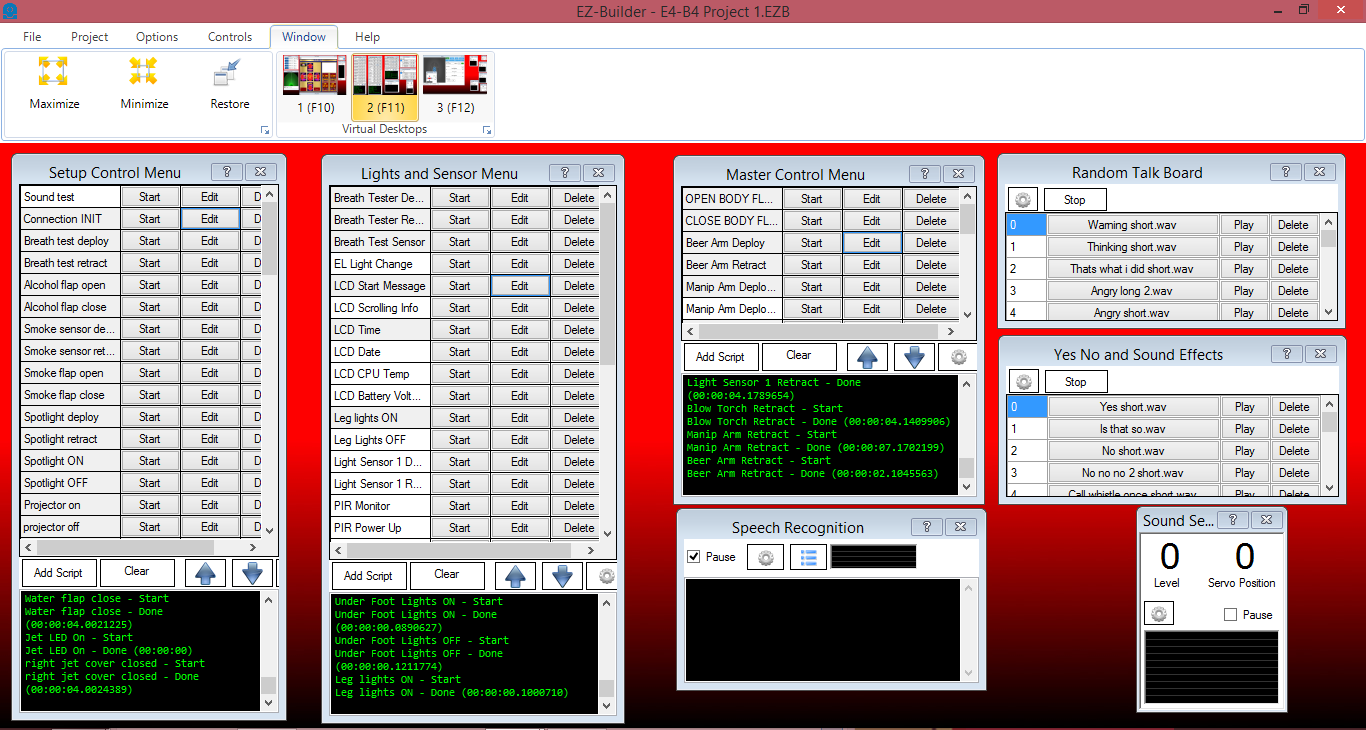Stop playback in Yes No and Sound Effects
Screen dimensions: 1366x730
pyautogui.click(x=1076, y=382)
